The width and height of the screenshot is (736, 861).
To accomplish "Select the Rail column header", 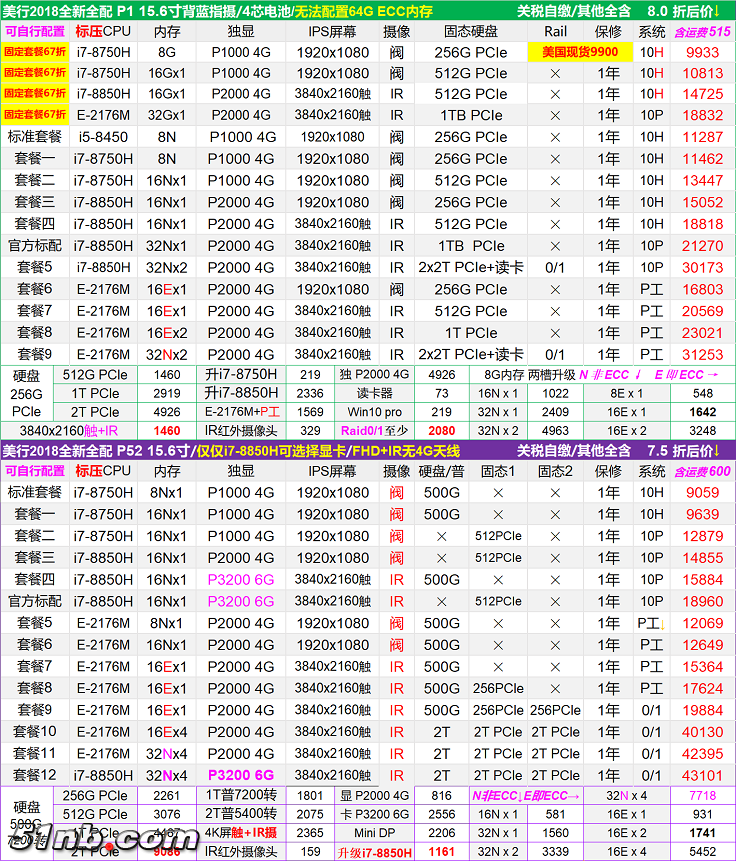I will [556, 31].
